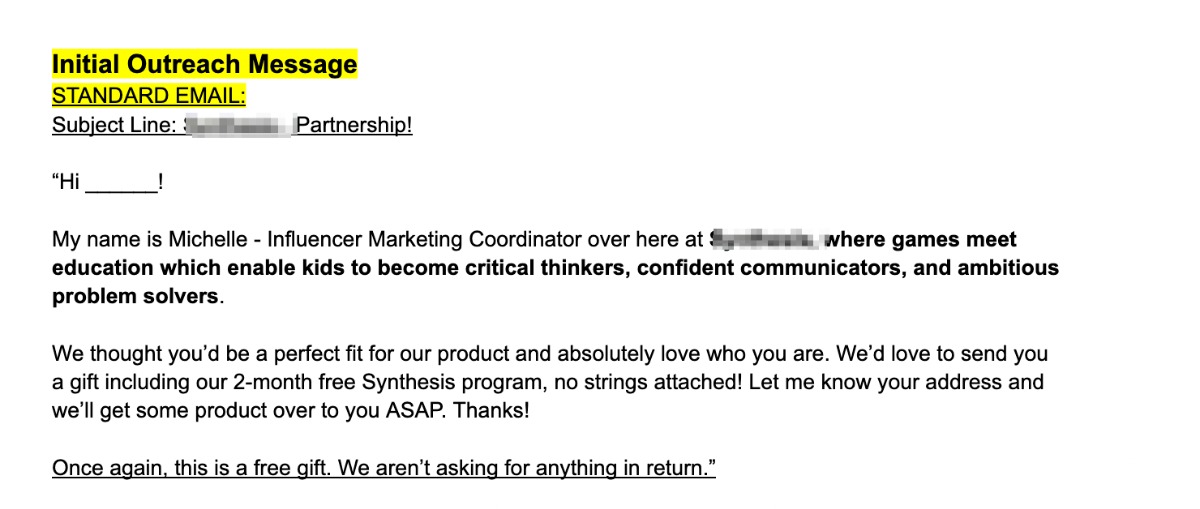Screen dimensions: 1200x509
Task: Click the underlined 'STANDARD EMAIL:' text
Action: (148, 96)
